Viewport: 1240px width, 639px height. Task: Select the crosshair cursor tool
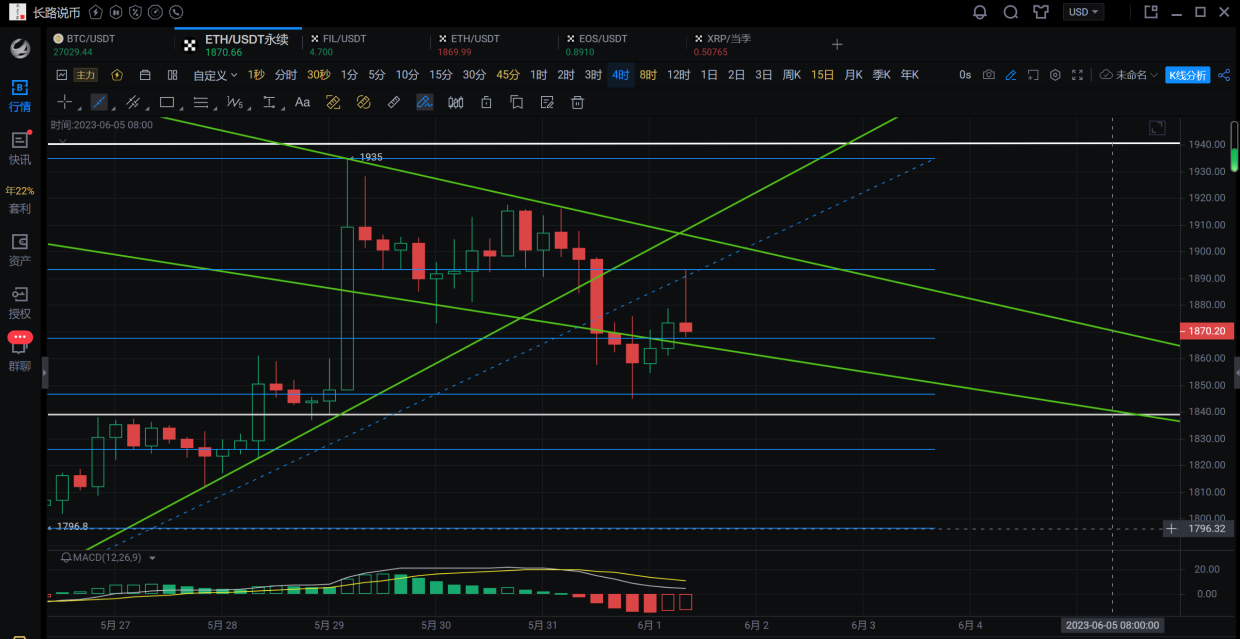pyautogui.click(x=65, y=102)
